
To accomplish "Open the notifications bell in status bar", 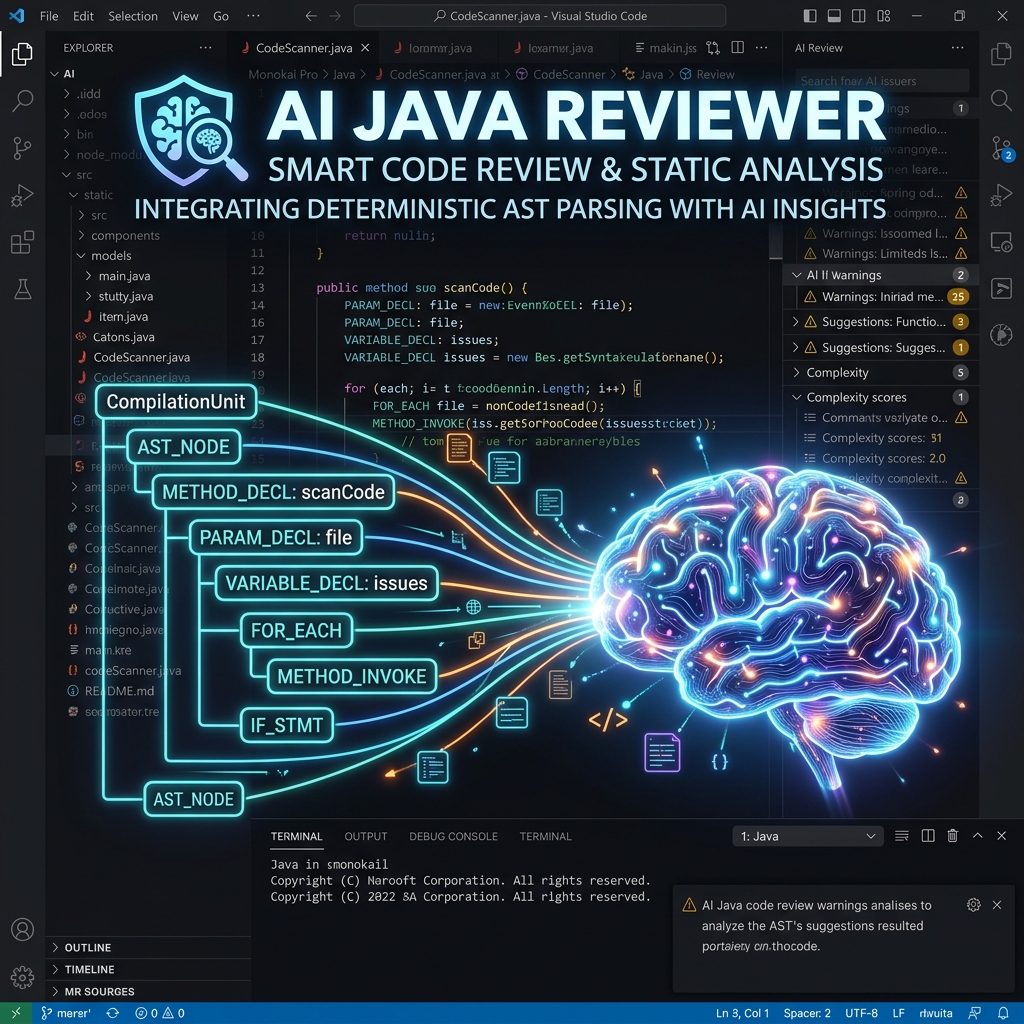I will (x=1004, y=1013).
